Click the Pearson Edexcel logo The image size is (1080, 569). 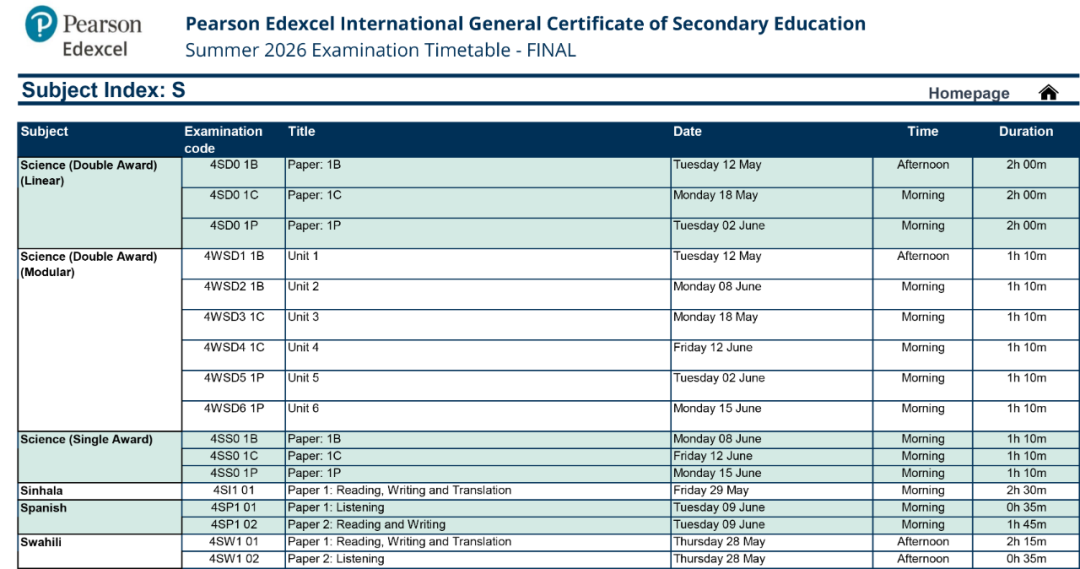pyautogui.click(x=84, y=33)
